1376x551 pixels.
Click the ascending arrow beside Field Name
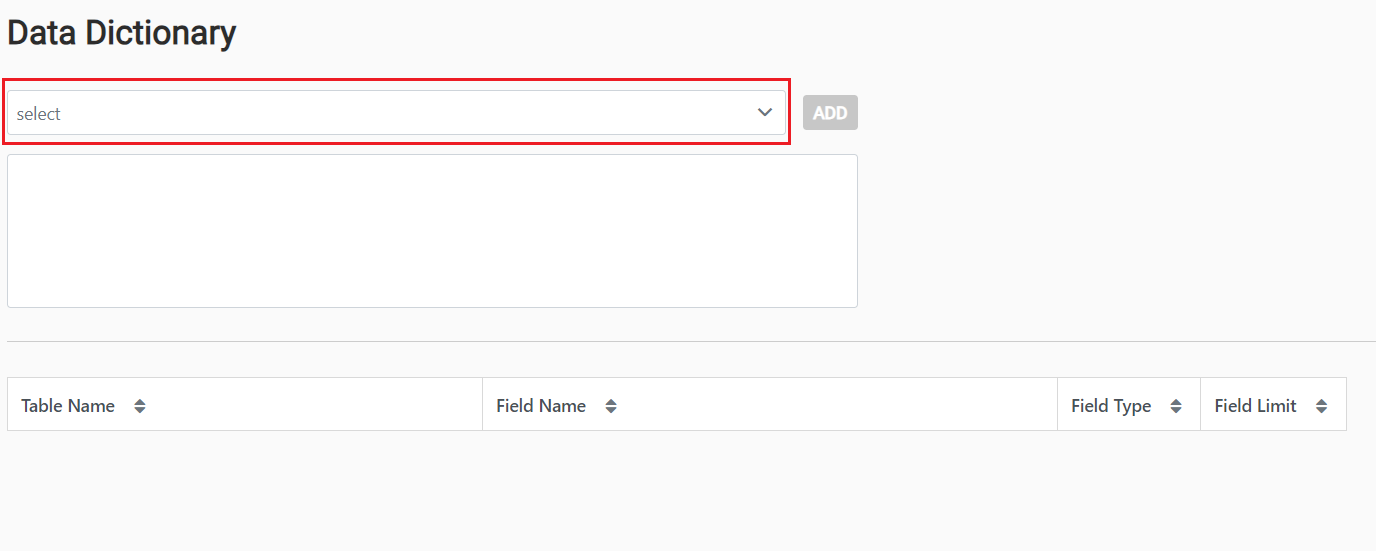[x=611, y=402]
